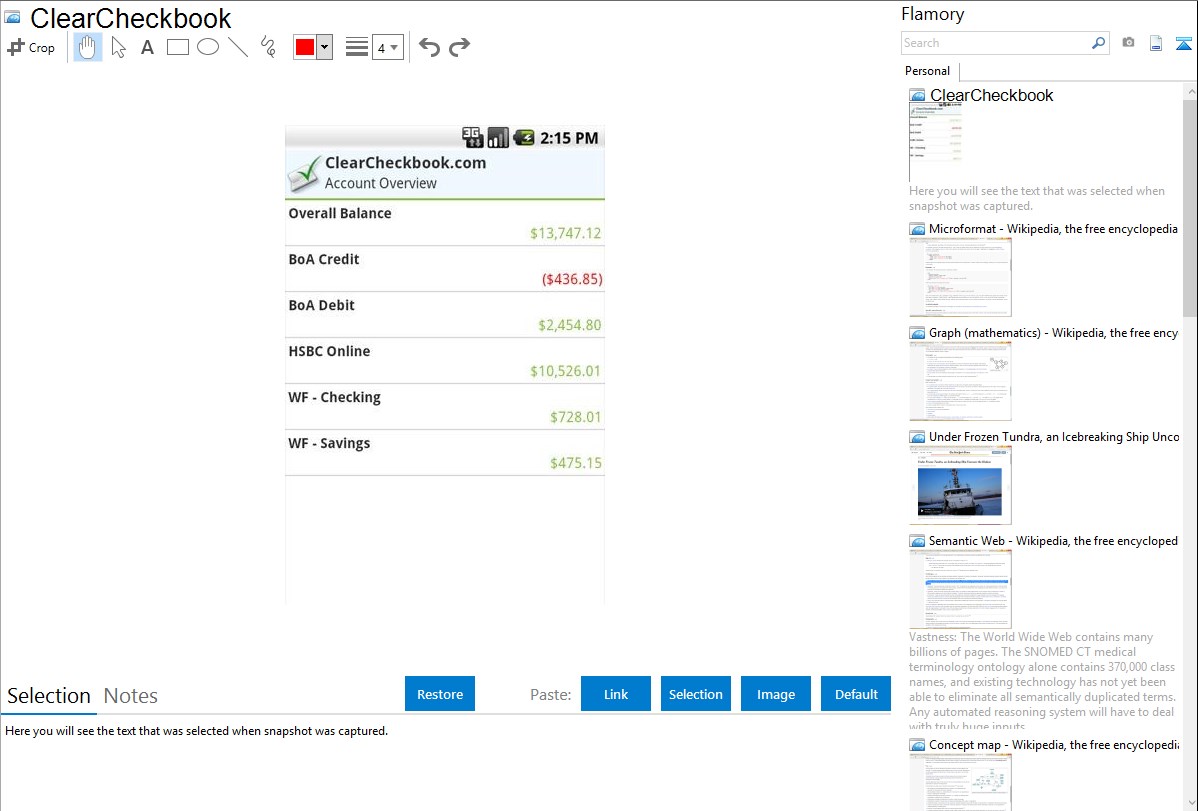Pick the ellipse drawing tool
1198x811 pixels.
click(208, 47)
